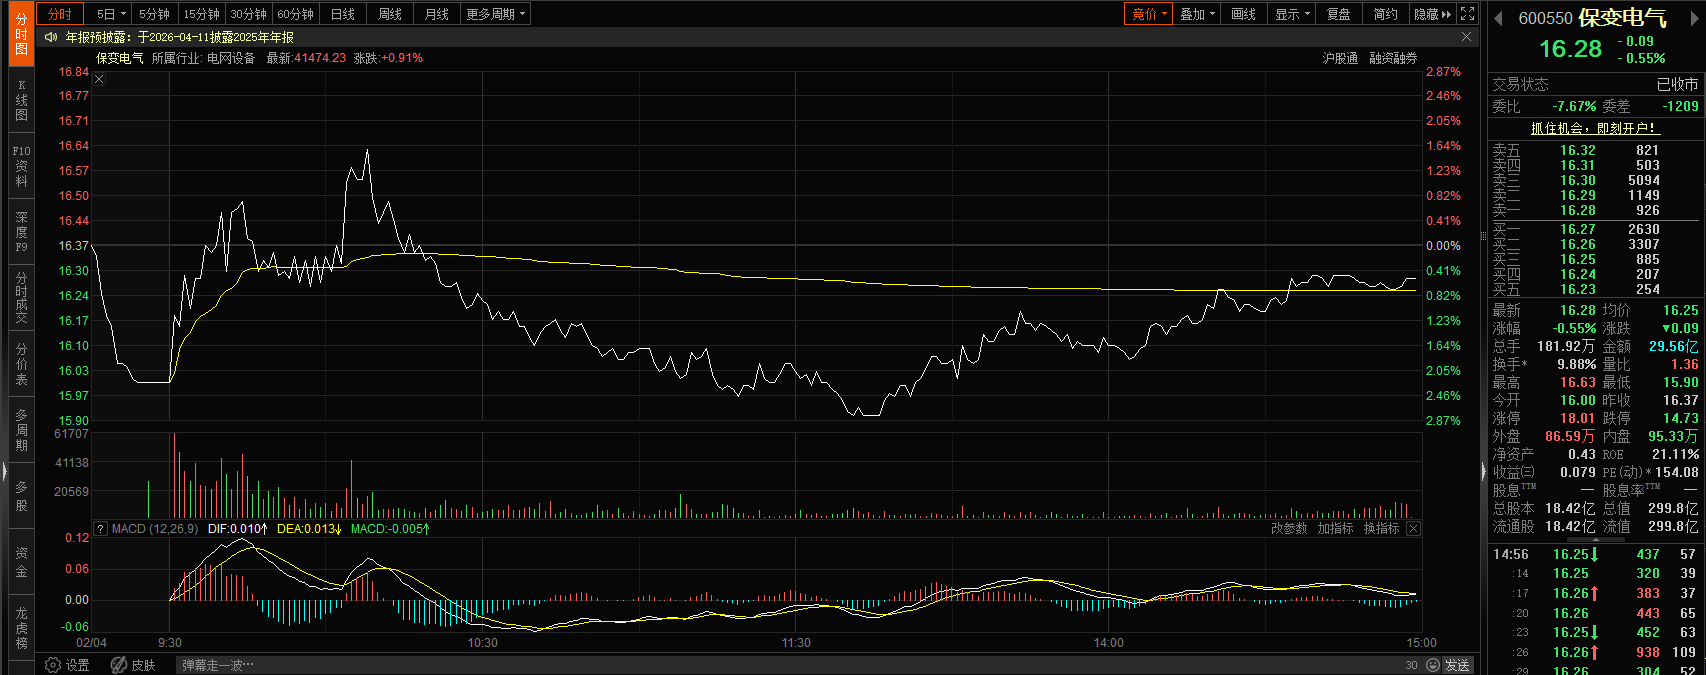Open 设置 settings gear
The height and width of the screenshot is (675, 1706).
[x=68, y=665]
